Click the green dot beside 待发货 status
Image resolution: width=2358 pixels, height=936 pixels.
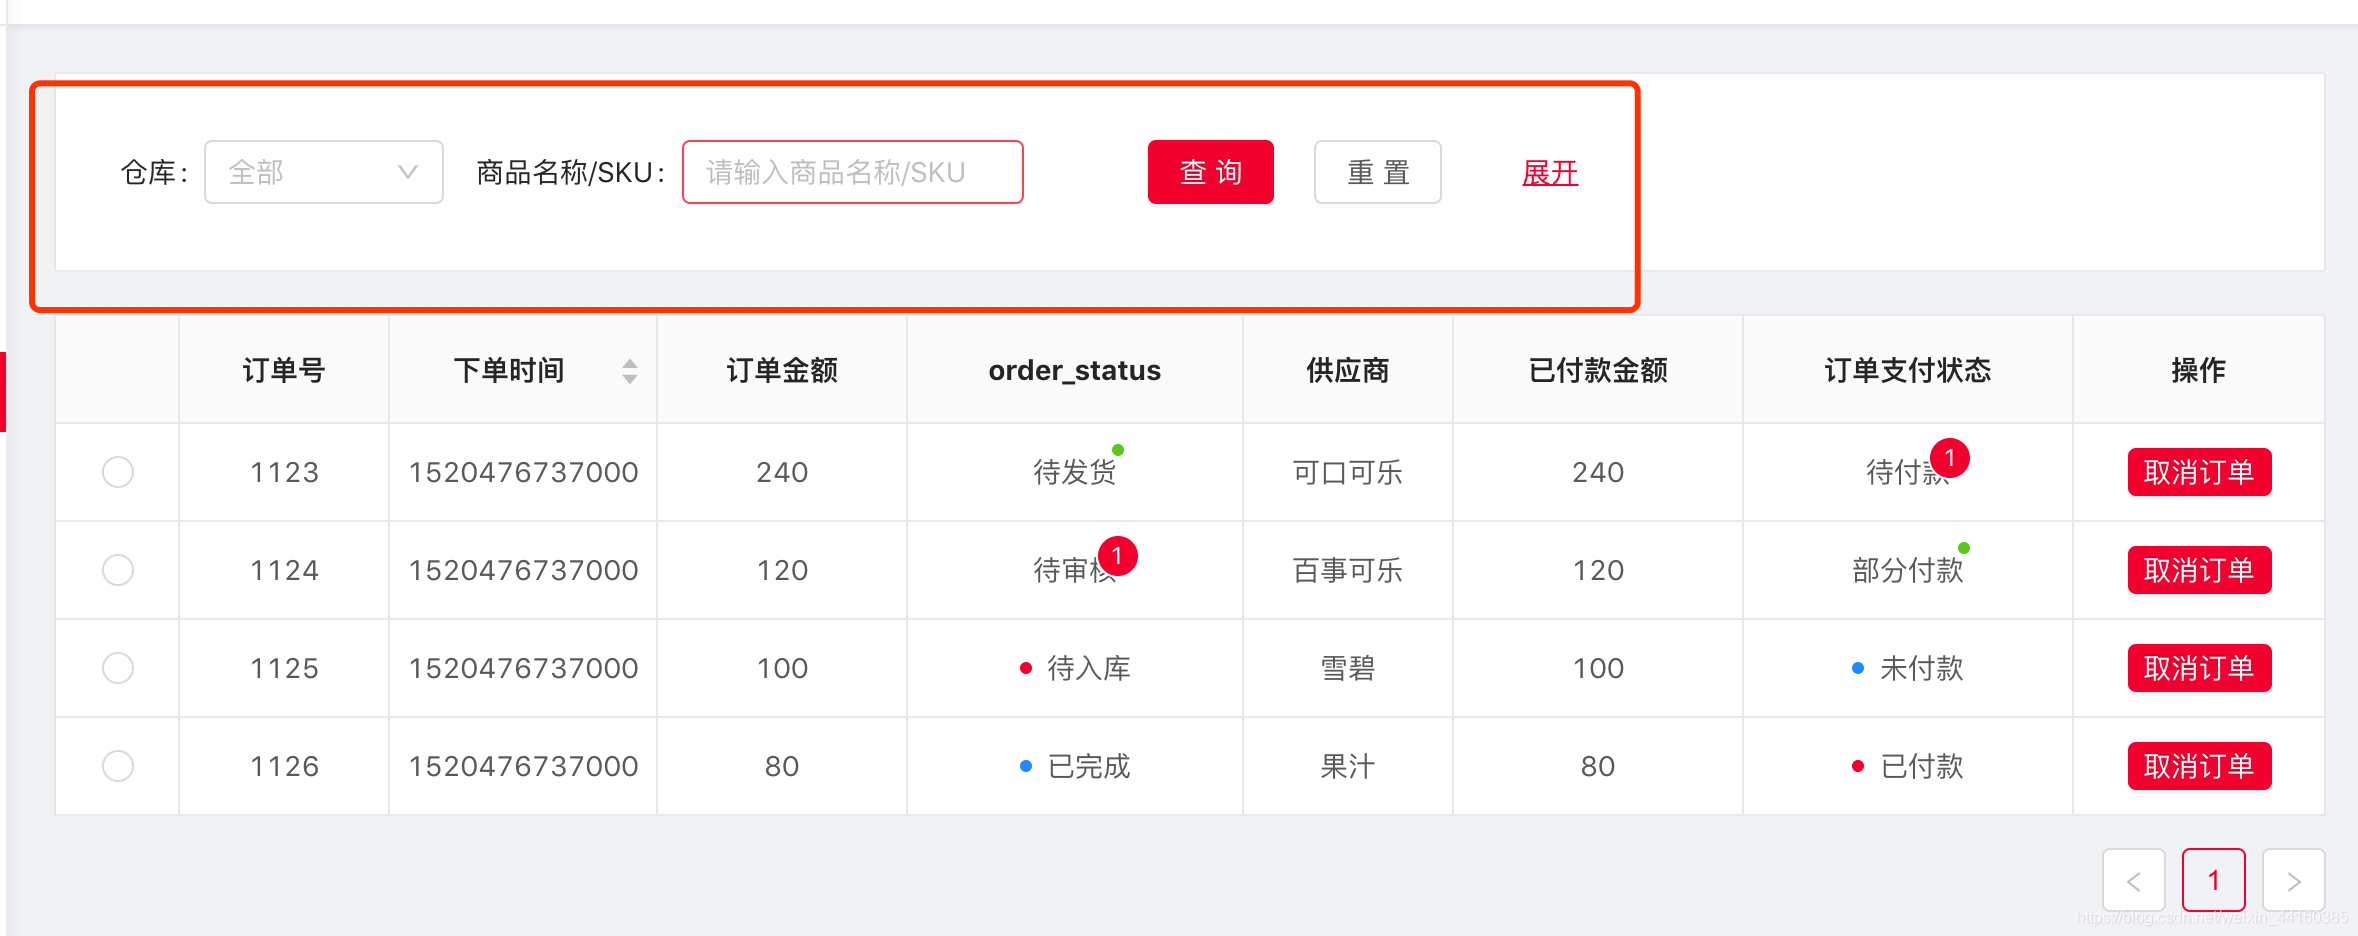1119,449
